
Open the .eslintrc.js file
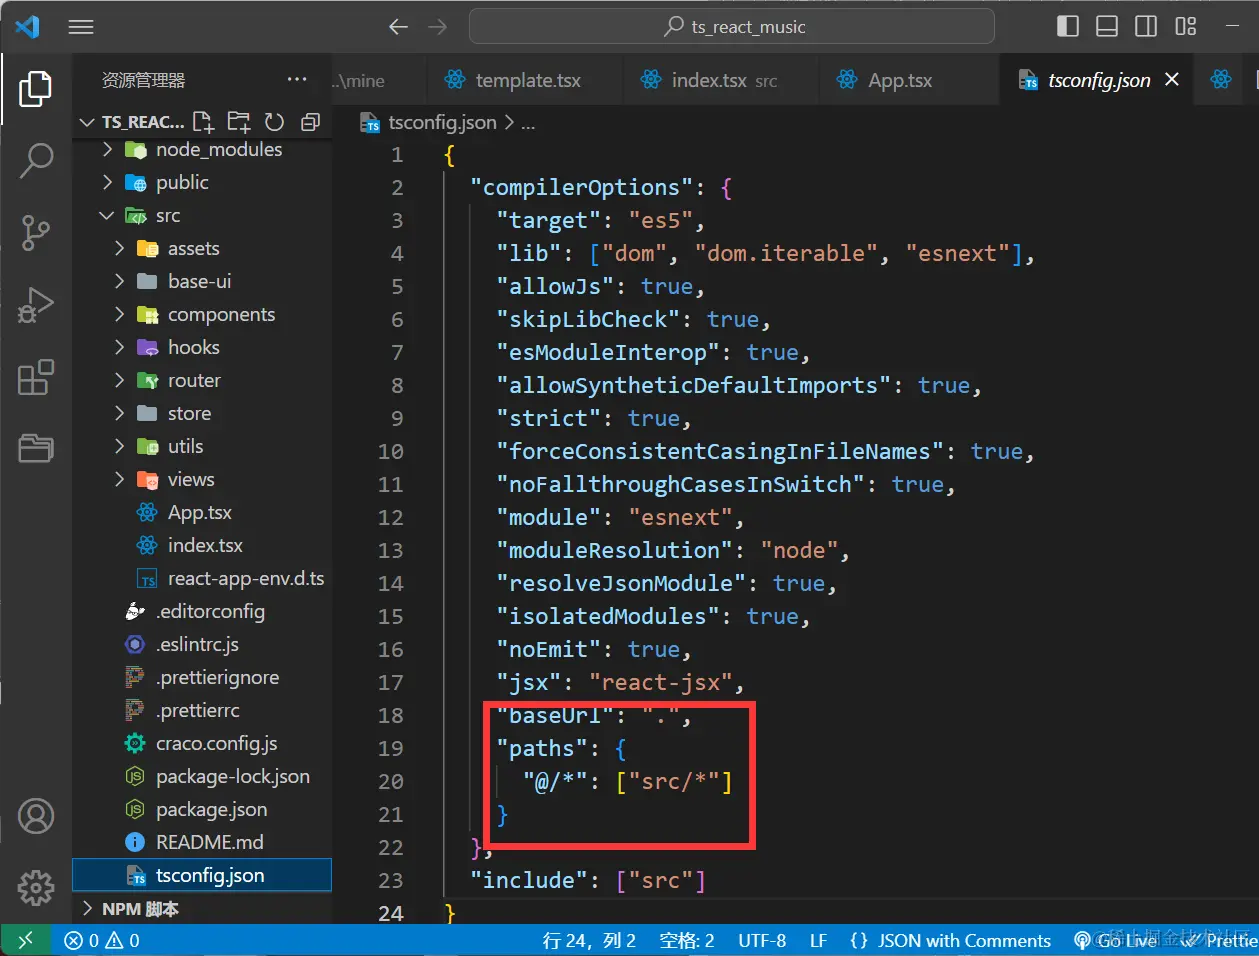(197, 644)
